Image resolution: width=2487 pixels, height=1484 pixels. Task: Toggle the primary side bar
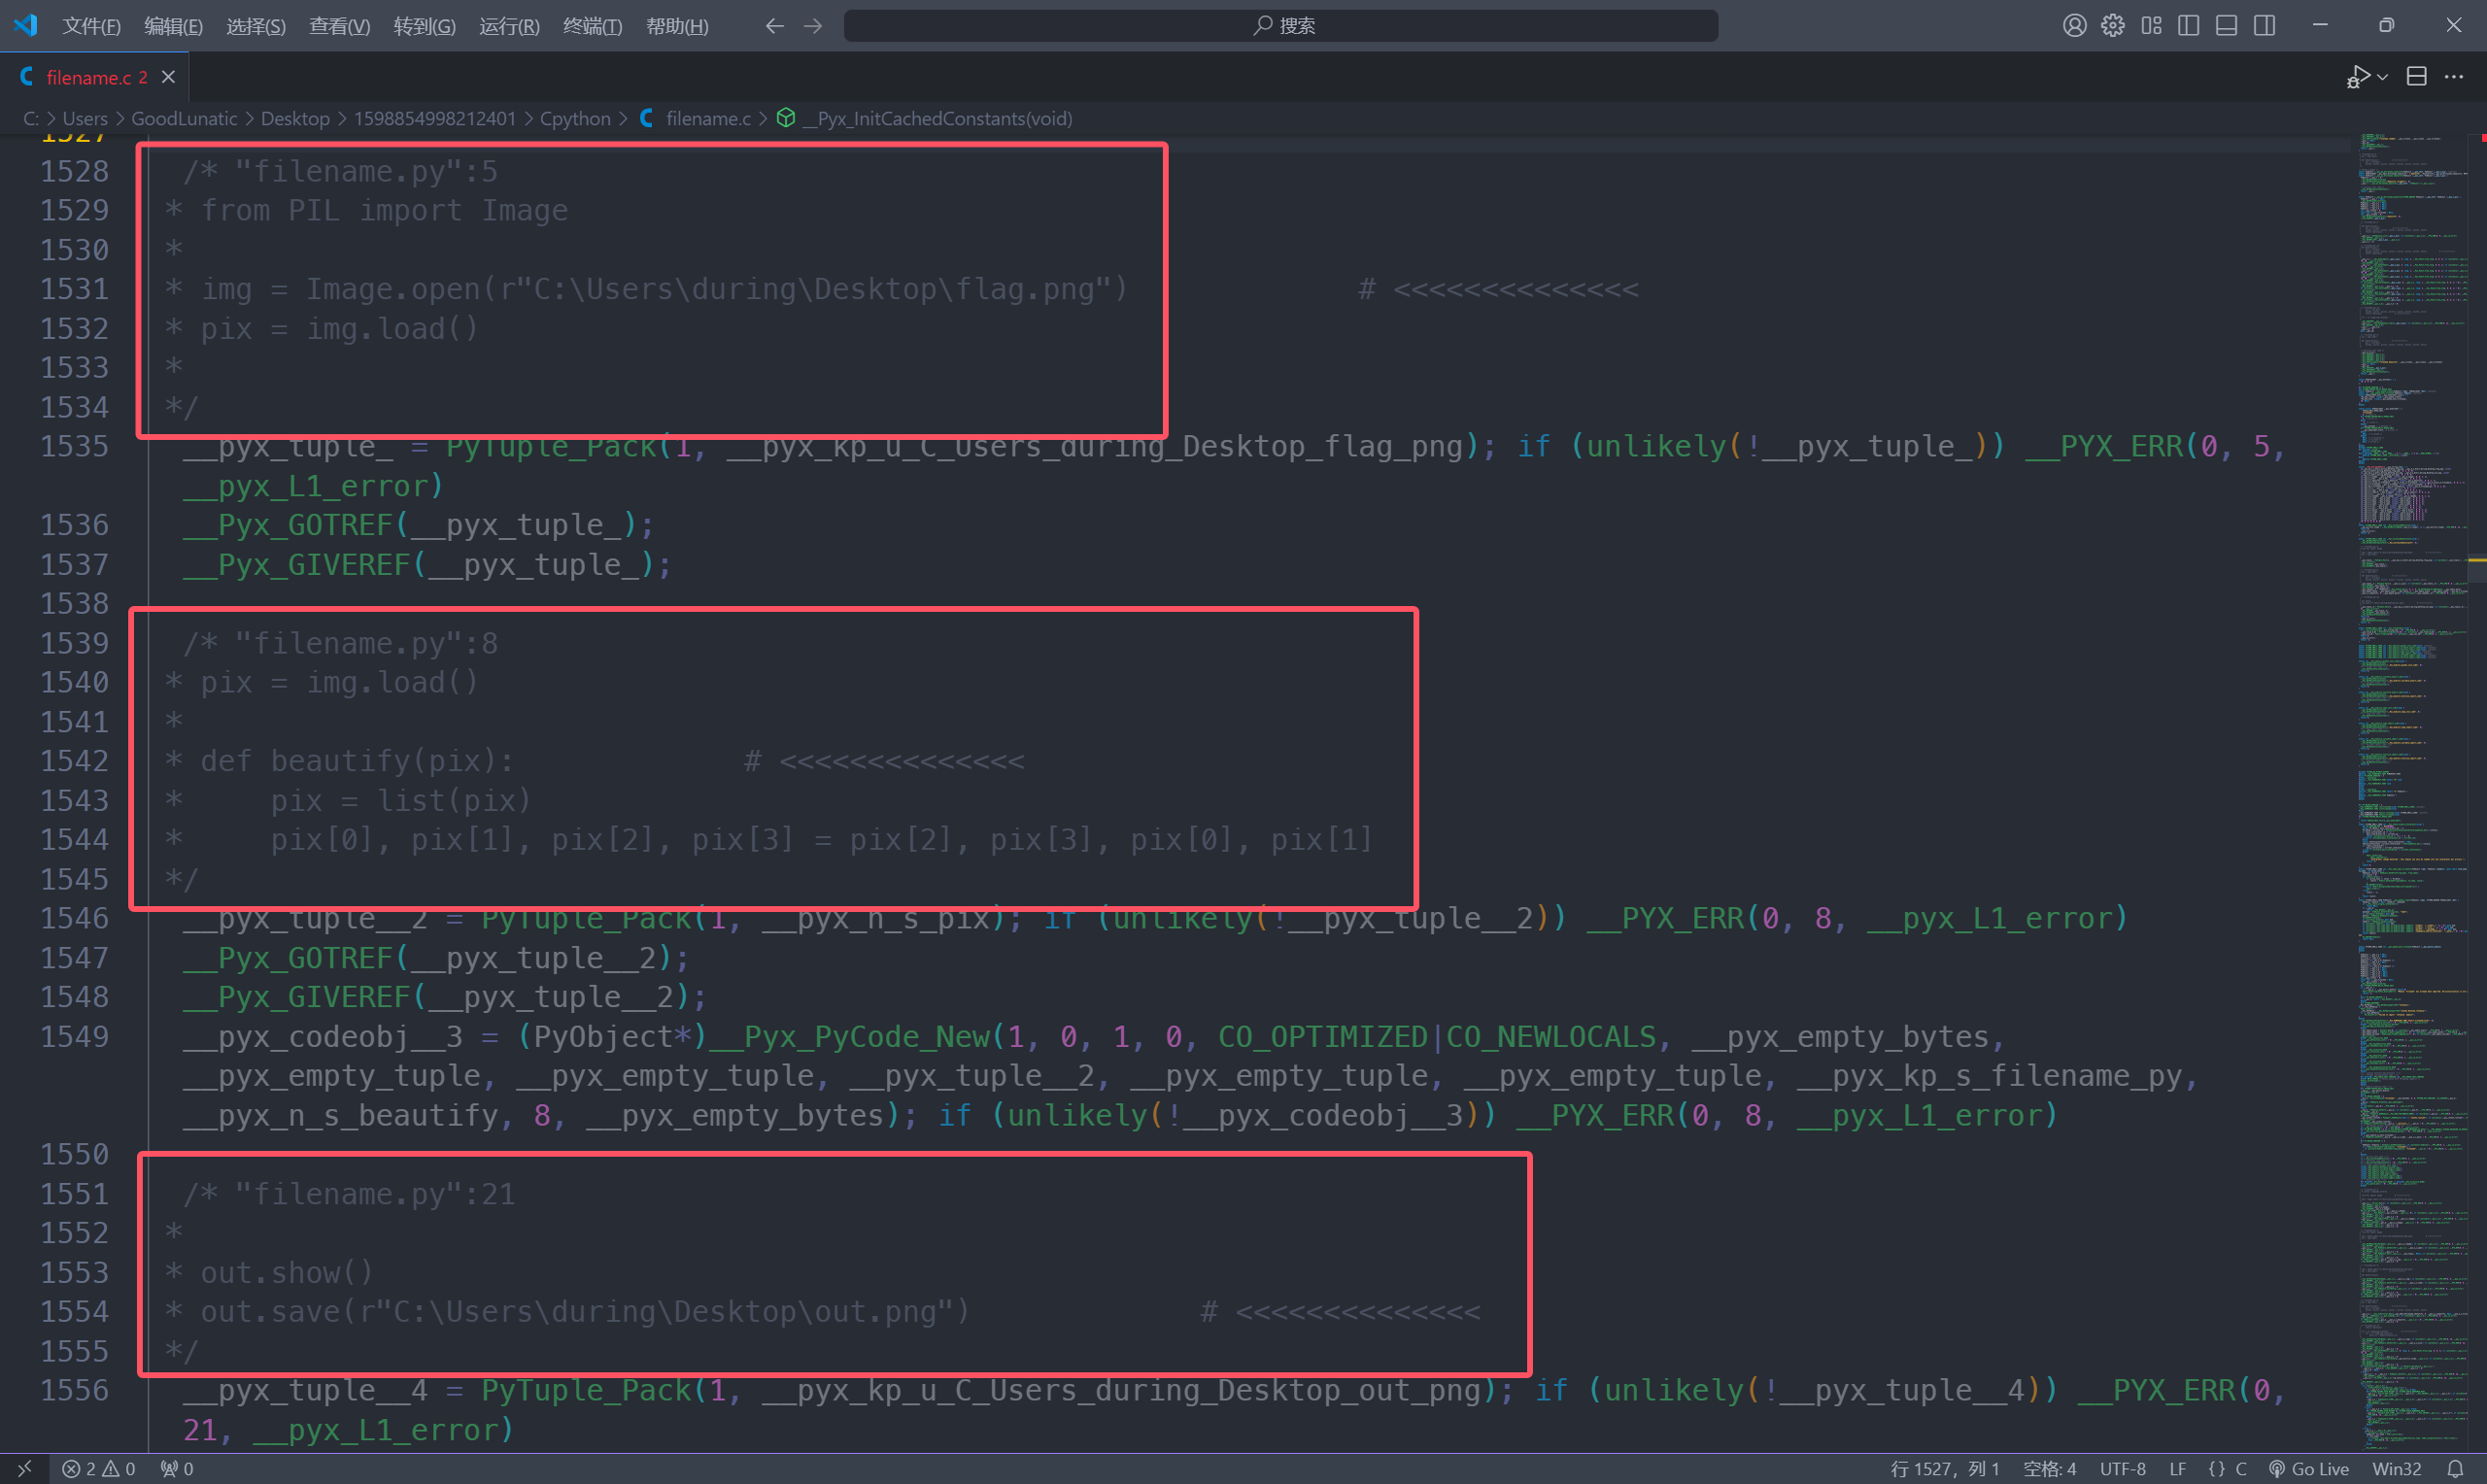click(2188, 26)
